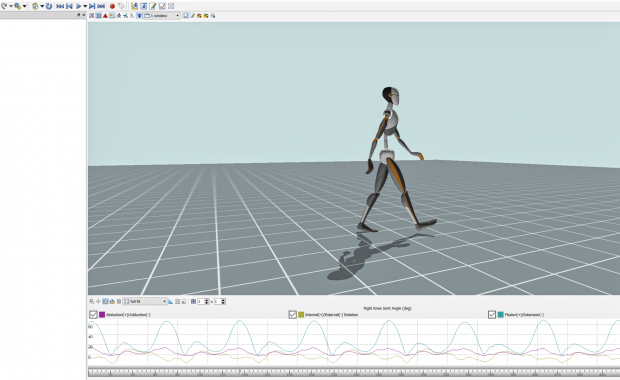Image resolution: width=620 pixels, height=380 pixels.
Task: Click the teal Flexion/Extension color swatch
Action: (501, 315)
